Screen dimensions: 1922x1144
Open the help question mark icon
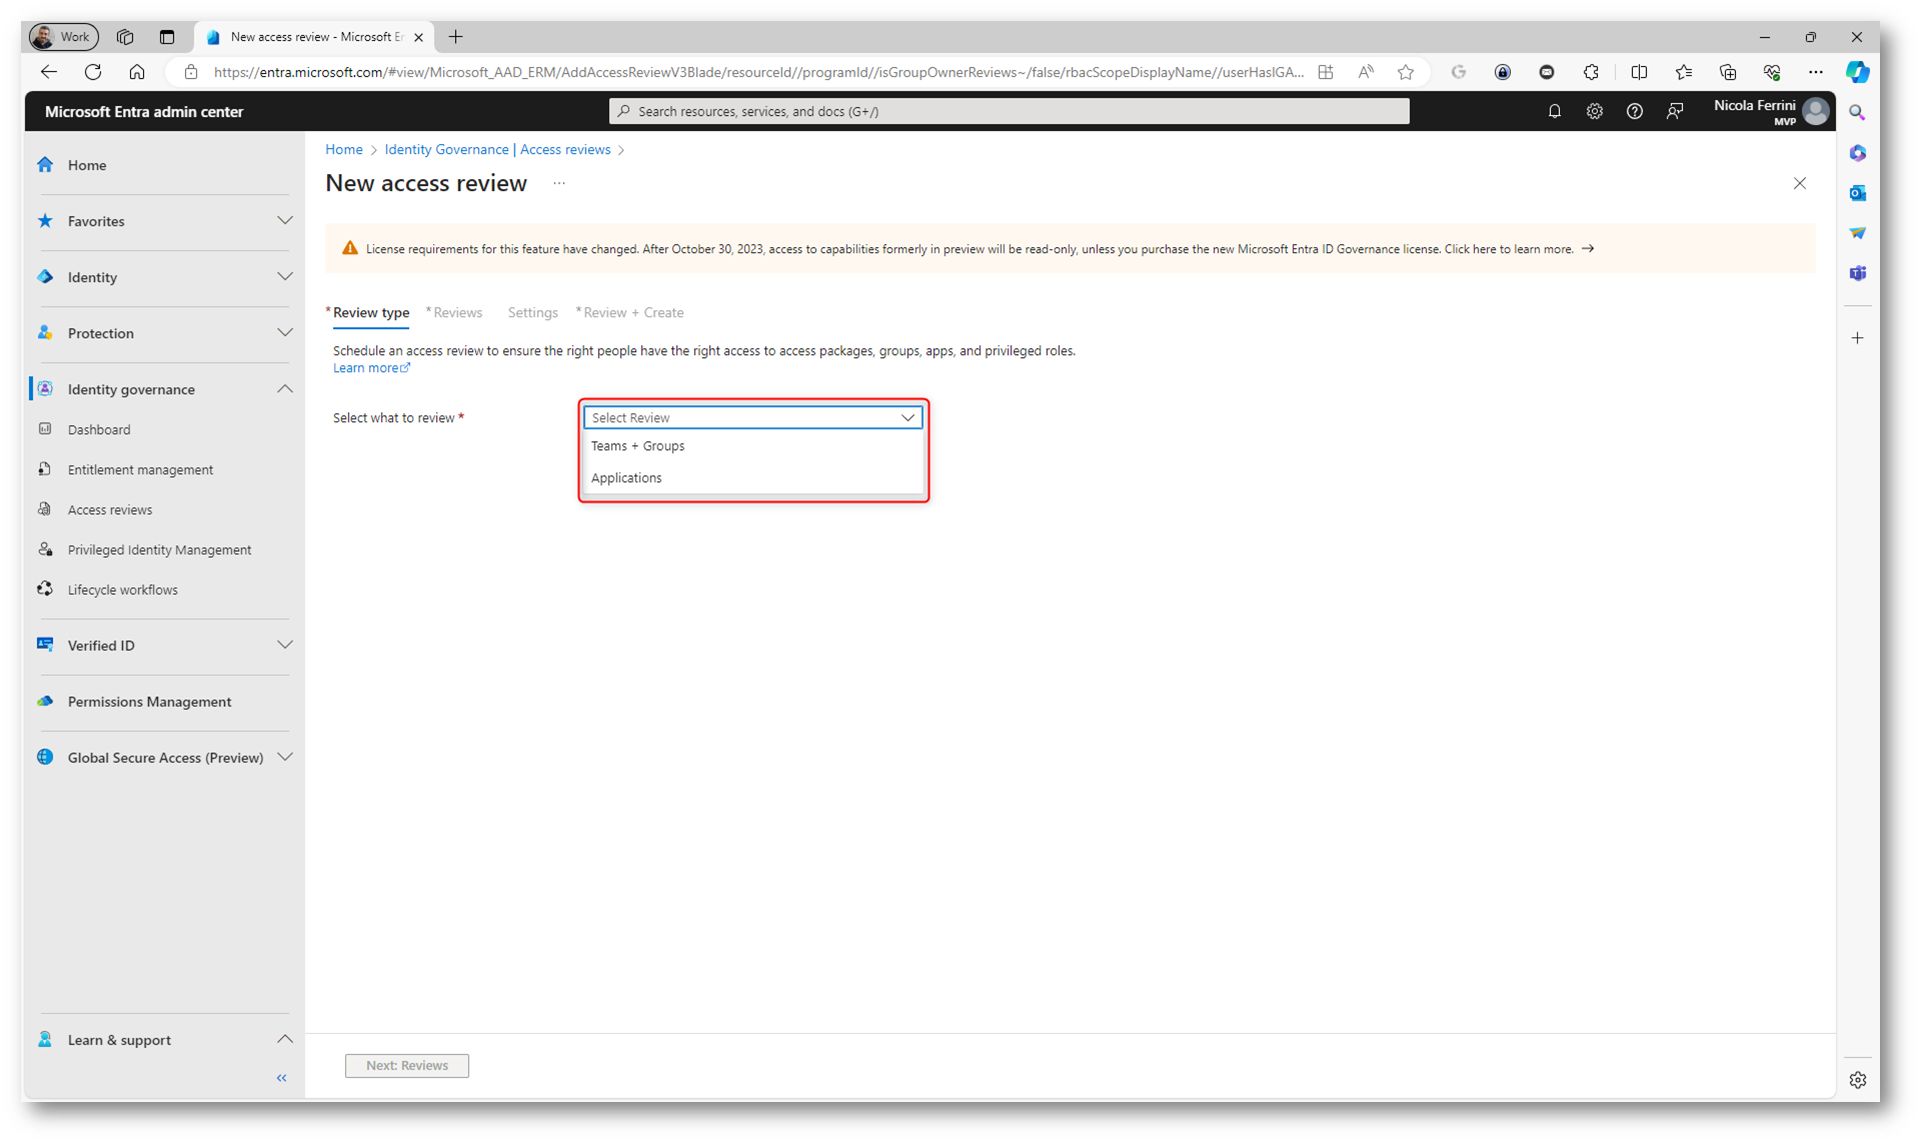tap(1634, 112)
